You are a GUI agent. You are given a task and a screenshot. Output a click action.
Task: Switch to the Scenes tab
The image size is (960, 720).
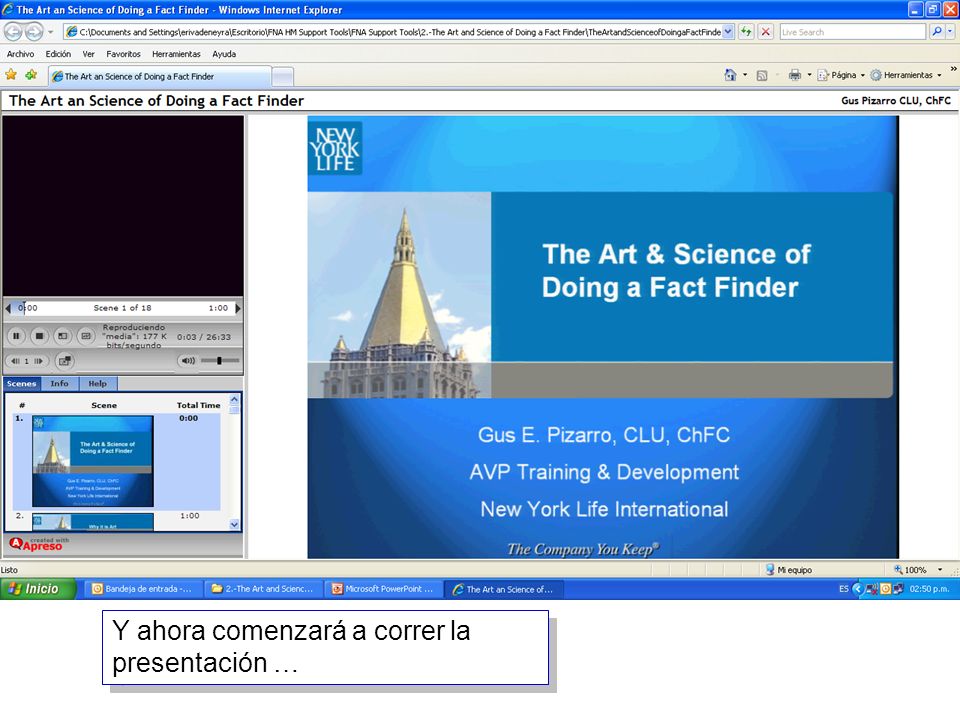[x=21, y=383]
